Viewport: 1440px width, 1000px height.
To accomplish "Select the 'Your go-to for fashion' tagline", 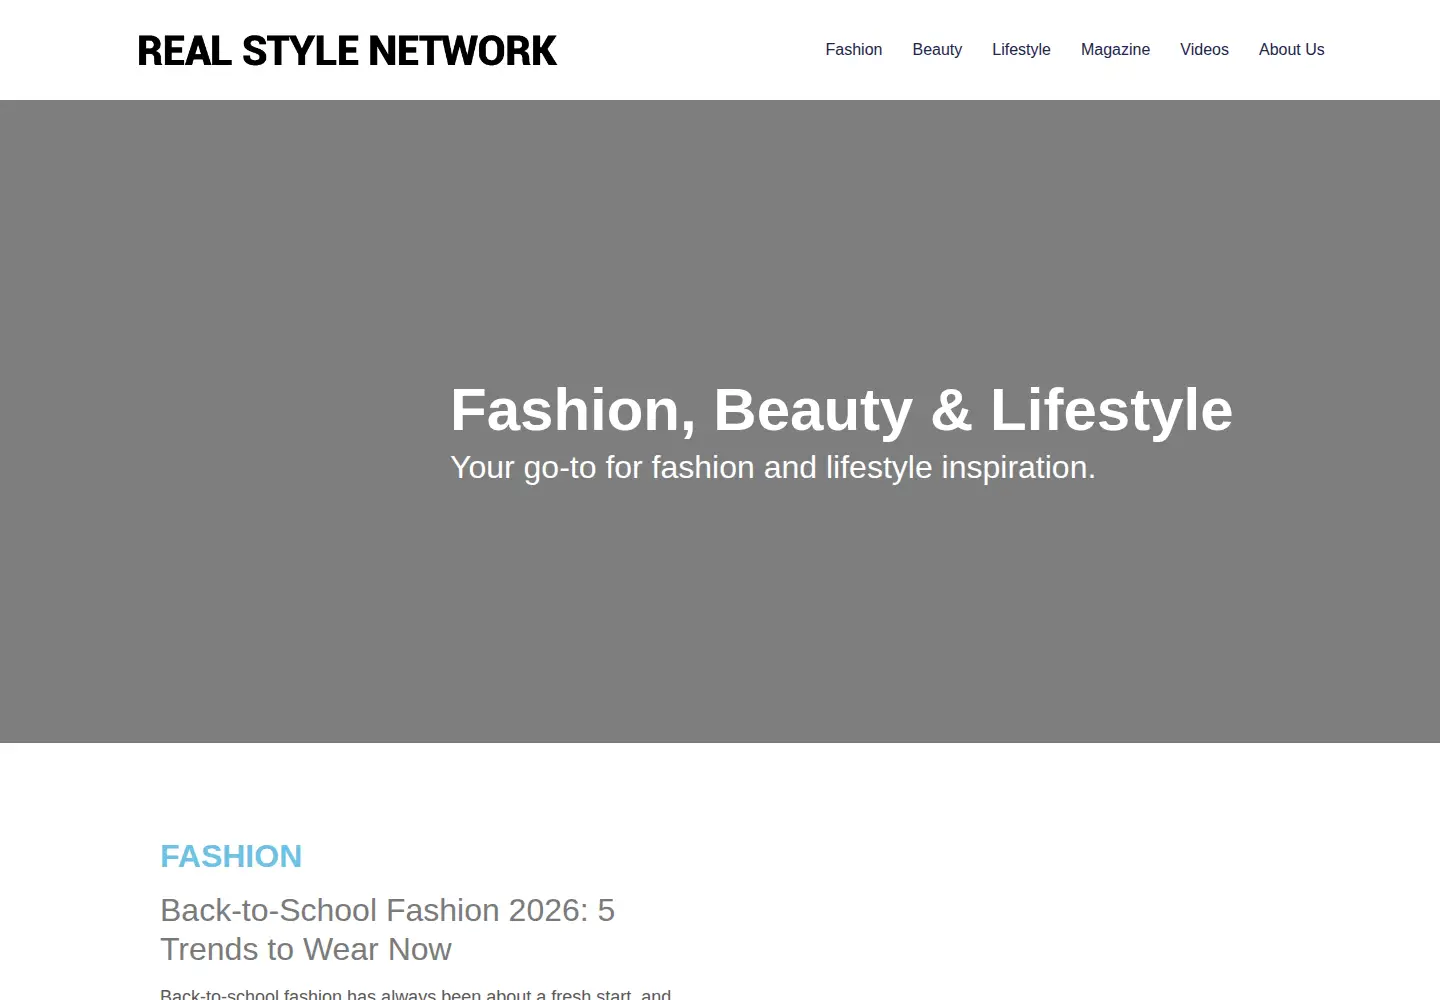I will pyautogui.click(x=773, y=467).
